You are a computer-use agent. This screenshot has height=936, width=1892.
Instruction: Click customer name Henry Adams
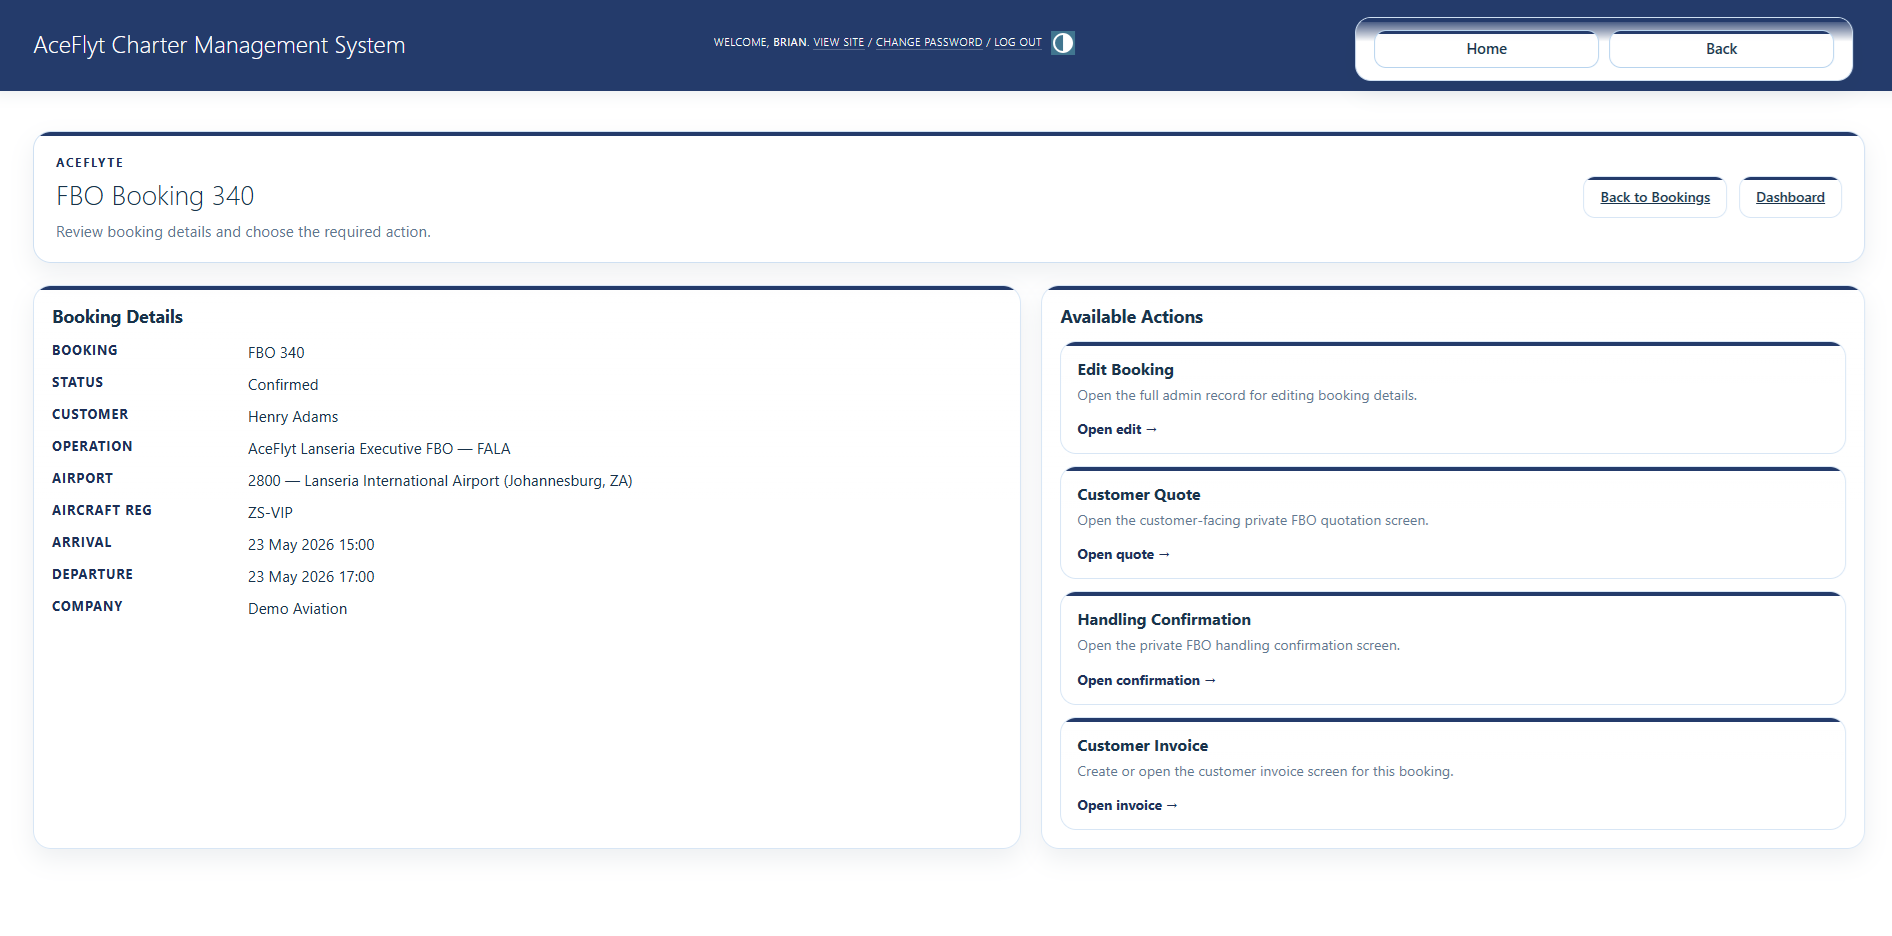point(293,417)
